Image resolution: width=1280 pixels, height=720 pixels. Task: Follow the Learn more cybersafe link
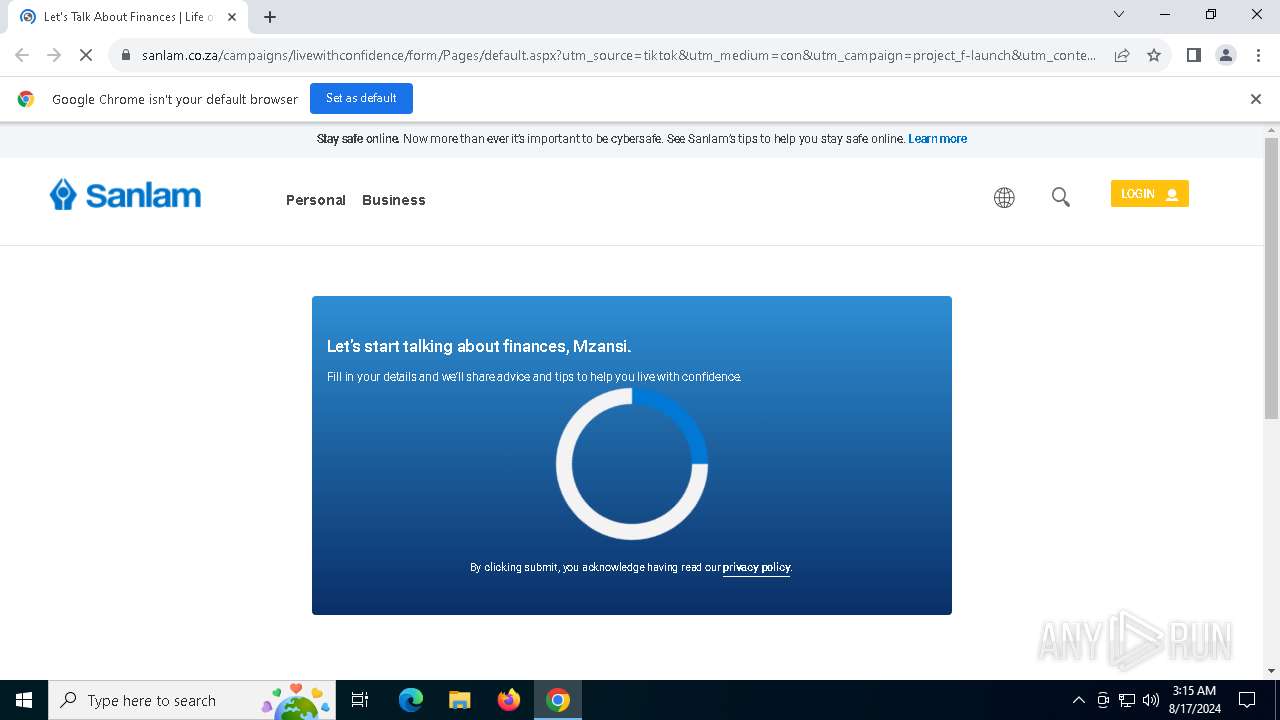pos(937,139)
